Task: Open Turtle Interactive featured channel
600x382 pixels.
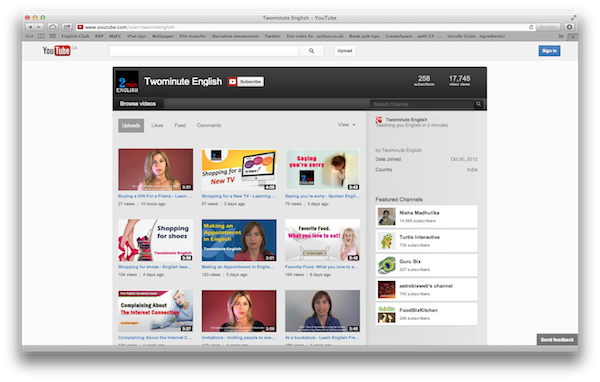Action: (426, 241)
